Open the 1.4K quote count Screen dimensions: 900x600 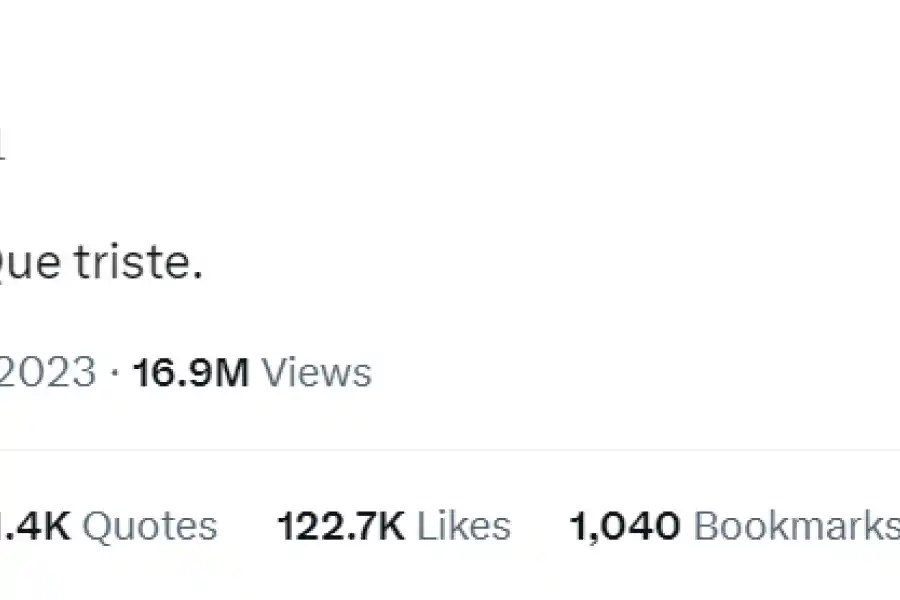[x=34, y=526]
